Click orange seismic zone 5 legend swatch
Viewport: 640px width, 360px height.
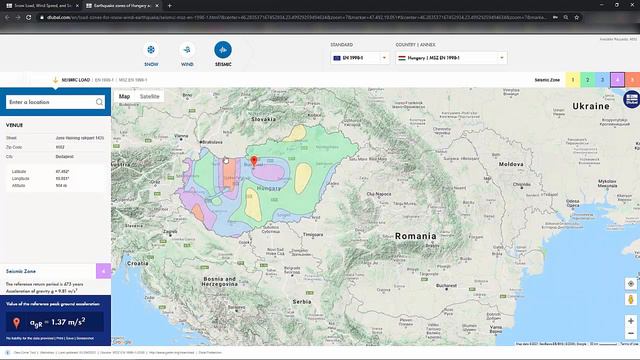633,80
